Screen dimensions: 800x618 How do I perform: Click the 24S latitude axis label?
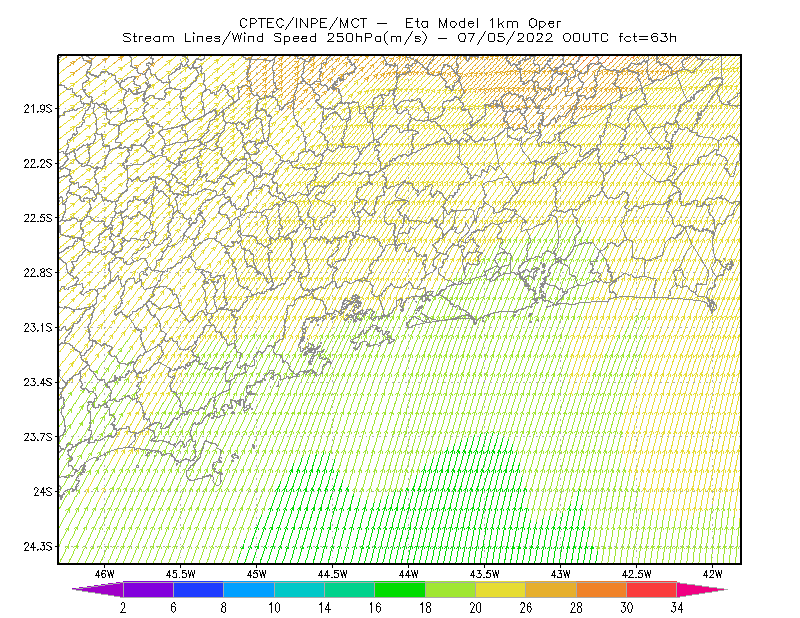pos(43,492)
